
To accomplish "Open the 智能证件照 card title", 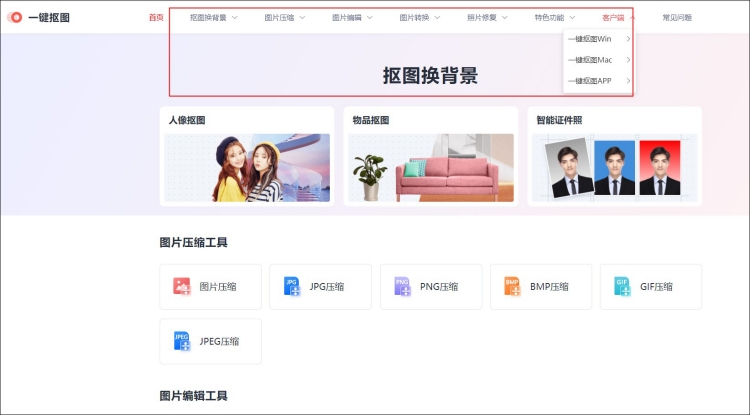I will click(x=559, y=120).
